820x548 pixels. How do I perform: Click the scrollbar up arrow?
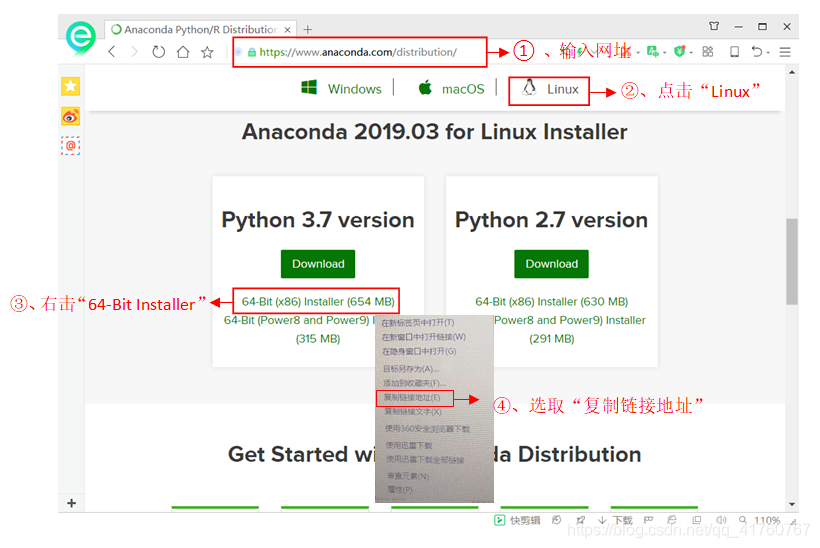click(792, 73)
